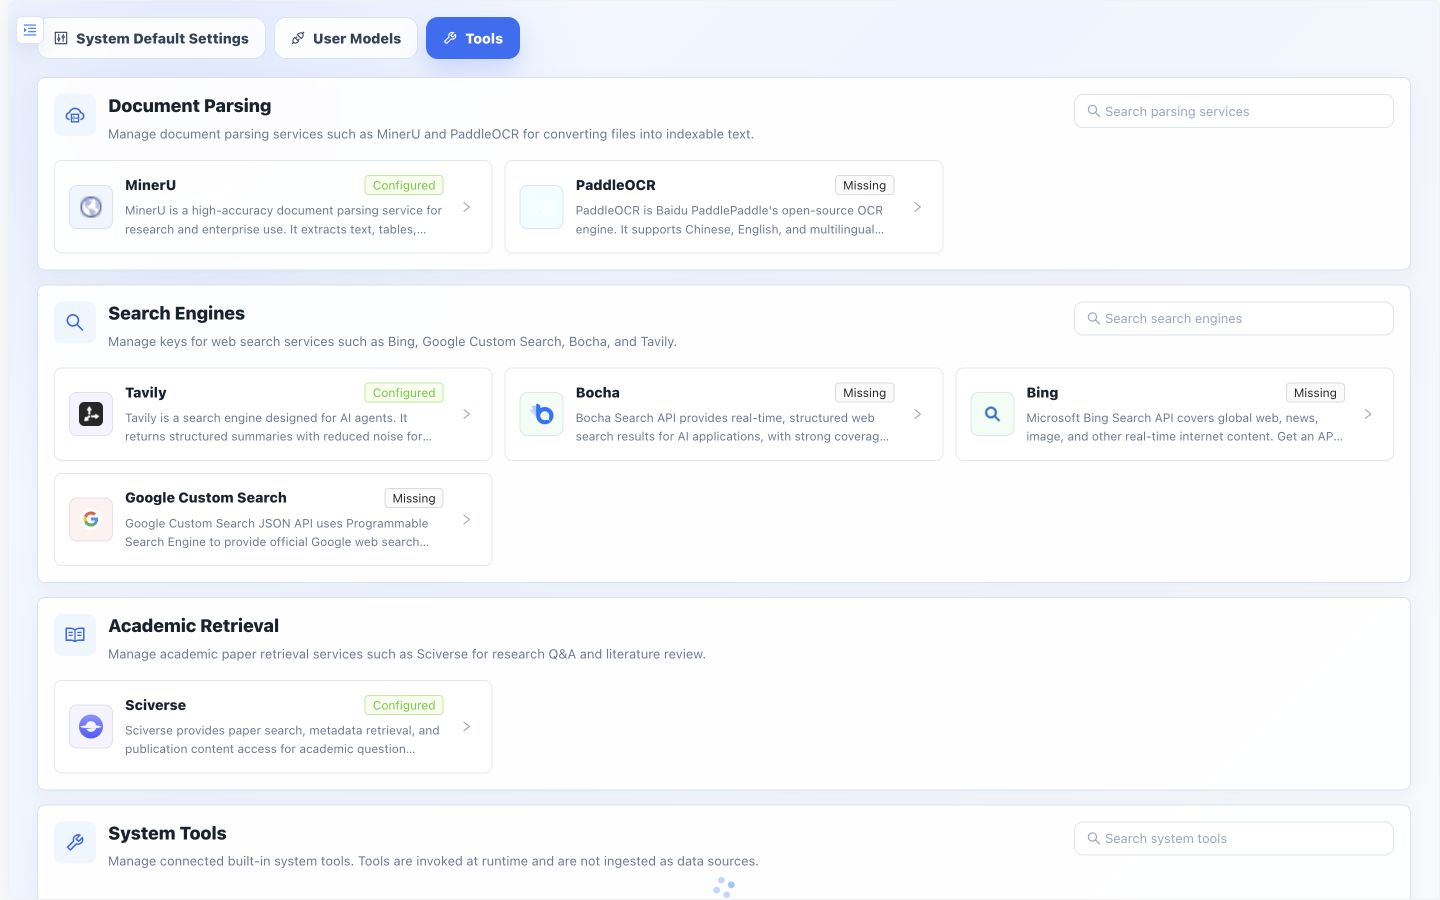
Task: Open the Google Custom Search title
Action: (206, 498)
